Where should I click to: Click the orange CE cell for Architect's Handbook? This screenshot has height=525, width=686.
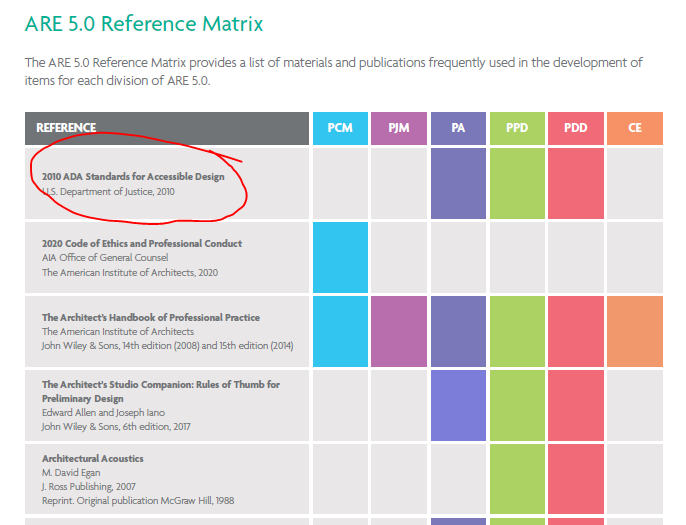tap(634, 331)
